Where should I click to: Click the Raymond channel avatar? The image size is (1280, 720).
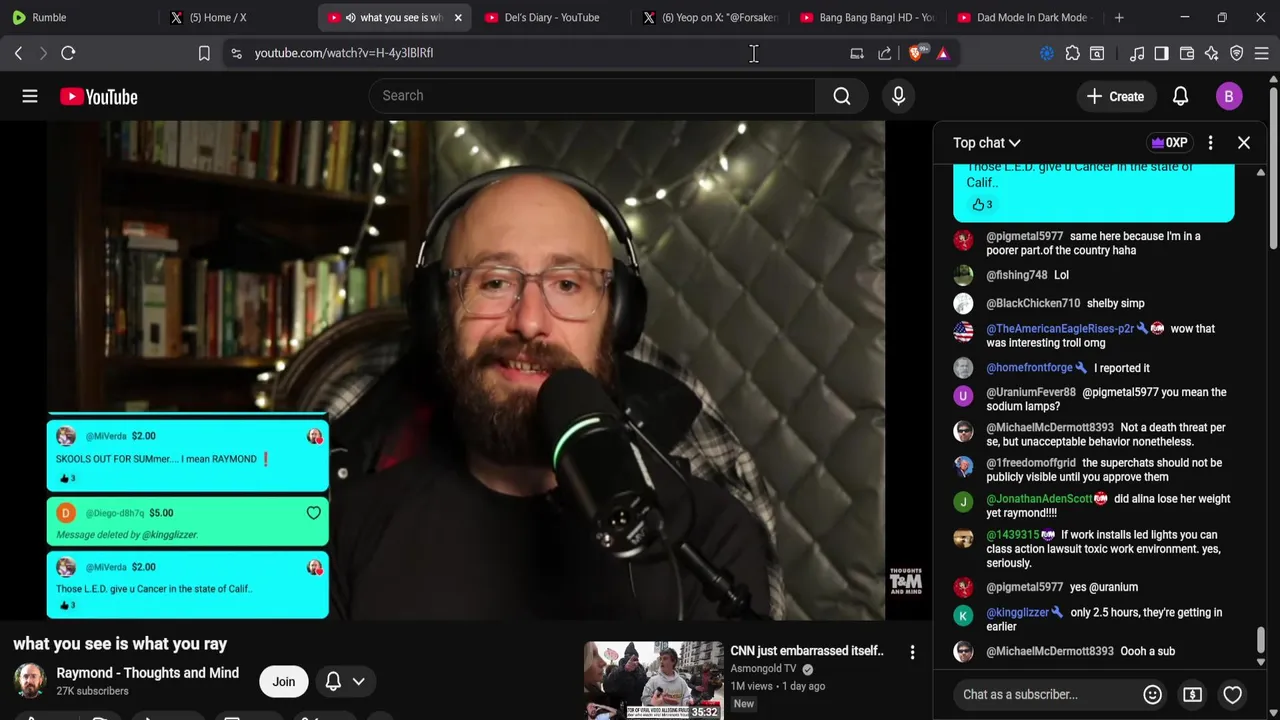30,680
